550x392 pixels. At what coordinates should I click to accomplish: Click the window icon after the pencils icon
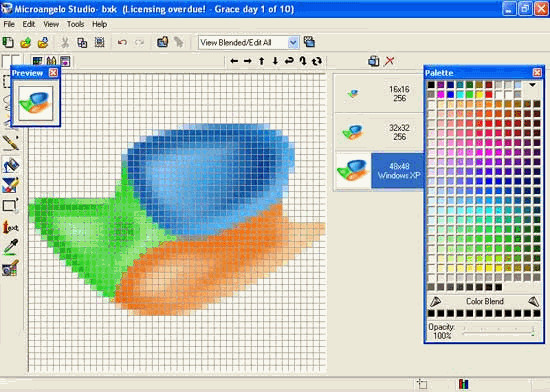point(65,61)
